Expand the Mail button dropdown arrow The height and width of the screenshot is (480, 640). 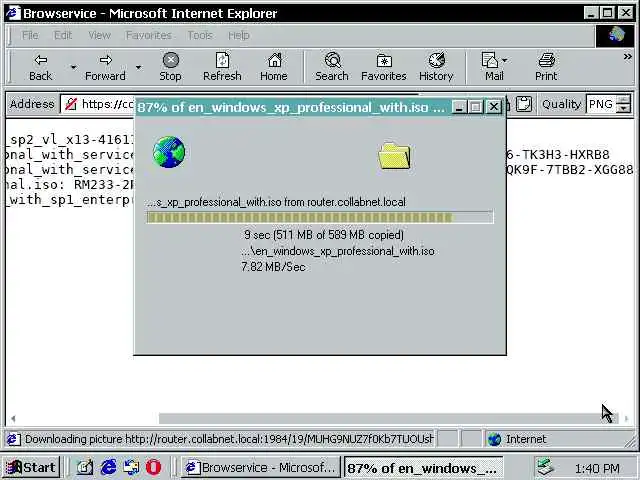click(505, 60)
